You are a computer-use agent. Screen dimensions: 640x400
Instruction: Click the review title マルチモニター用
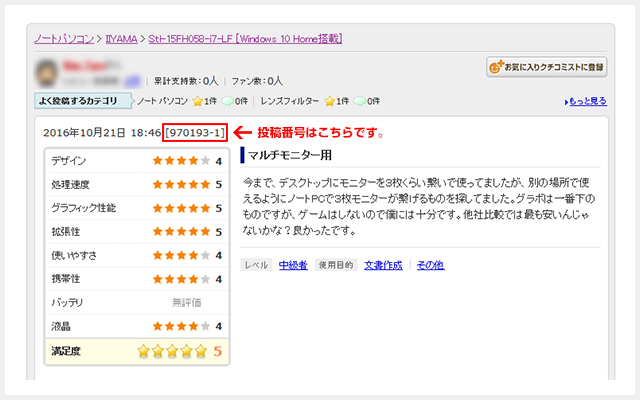pyautogui.click(x=290, y=155)
